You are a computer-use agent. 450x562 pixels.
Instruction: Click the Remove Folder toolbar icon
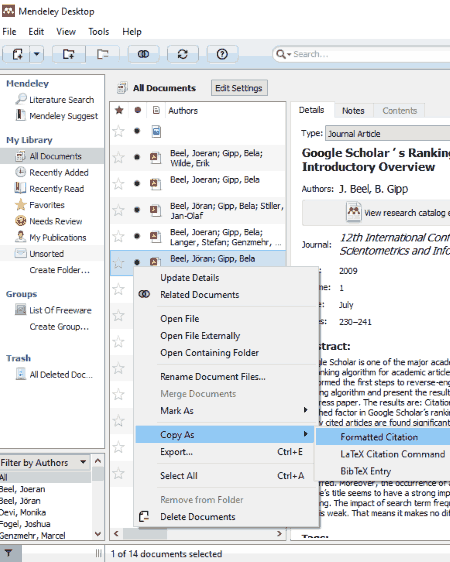[x=102, y=54]
